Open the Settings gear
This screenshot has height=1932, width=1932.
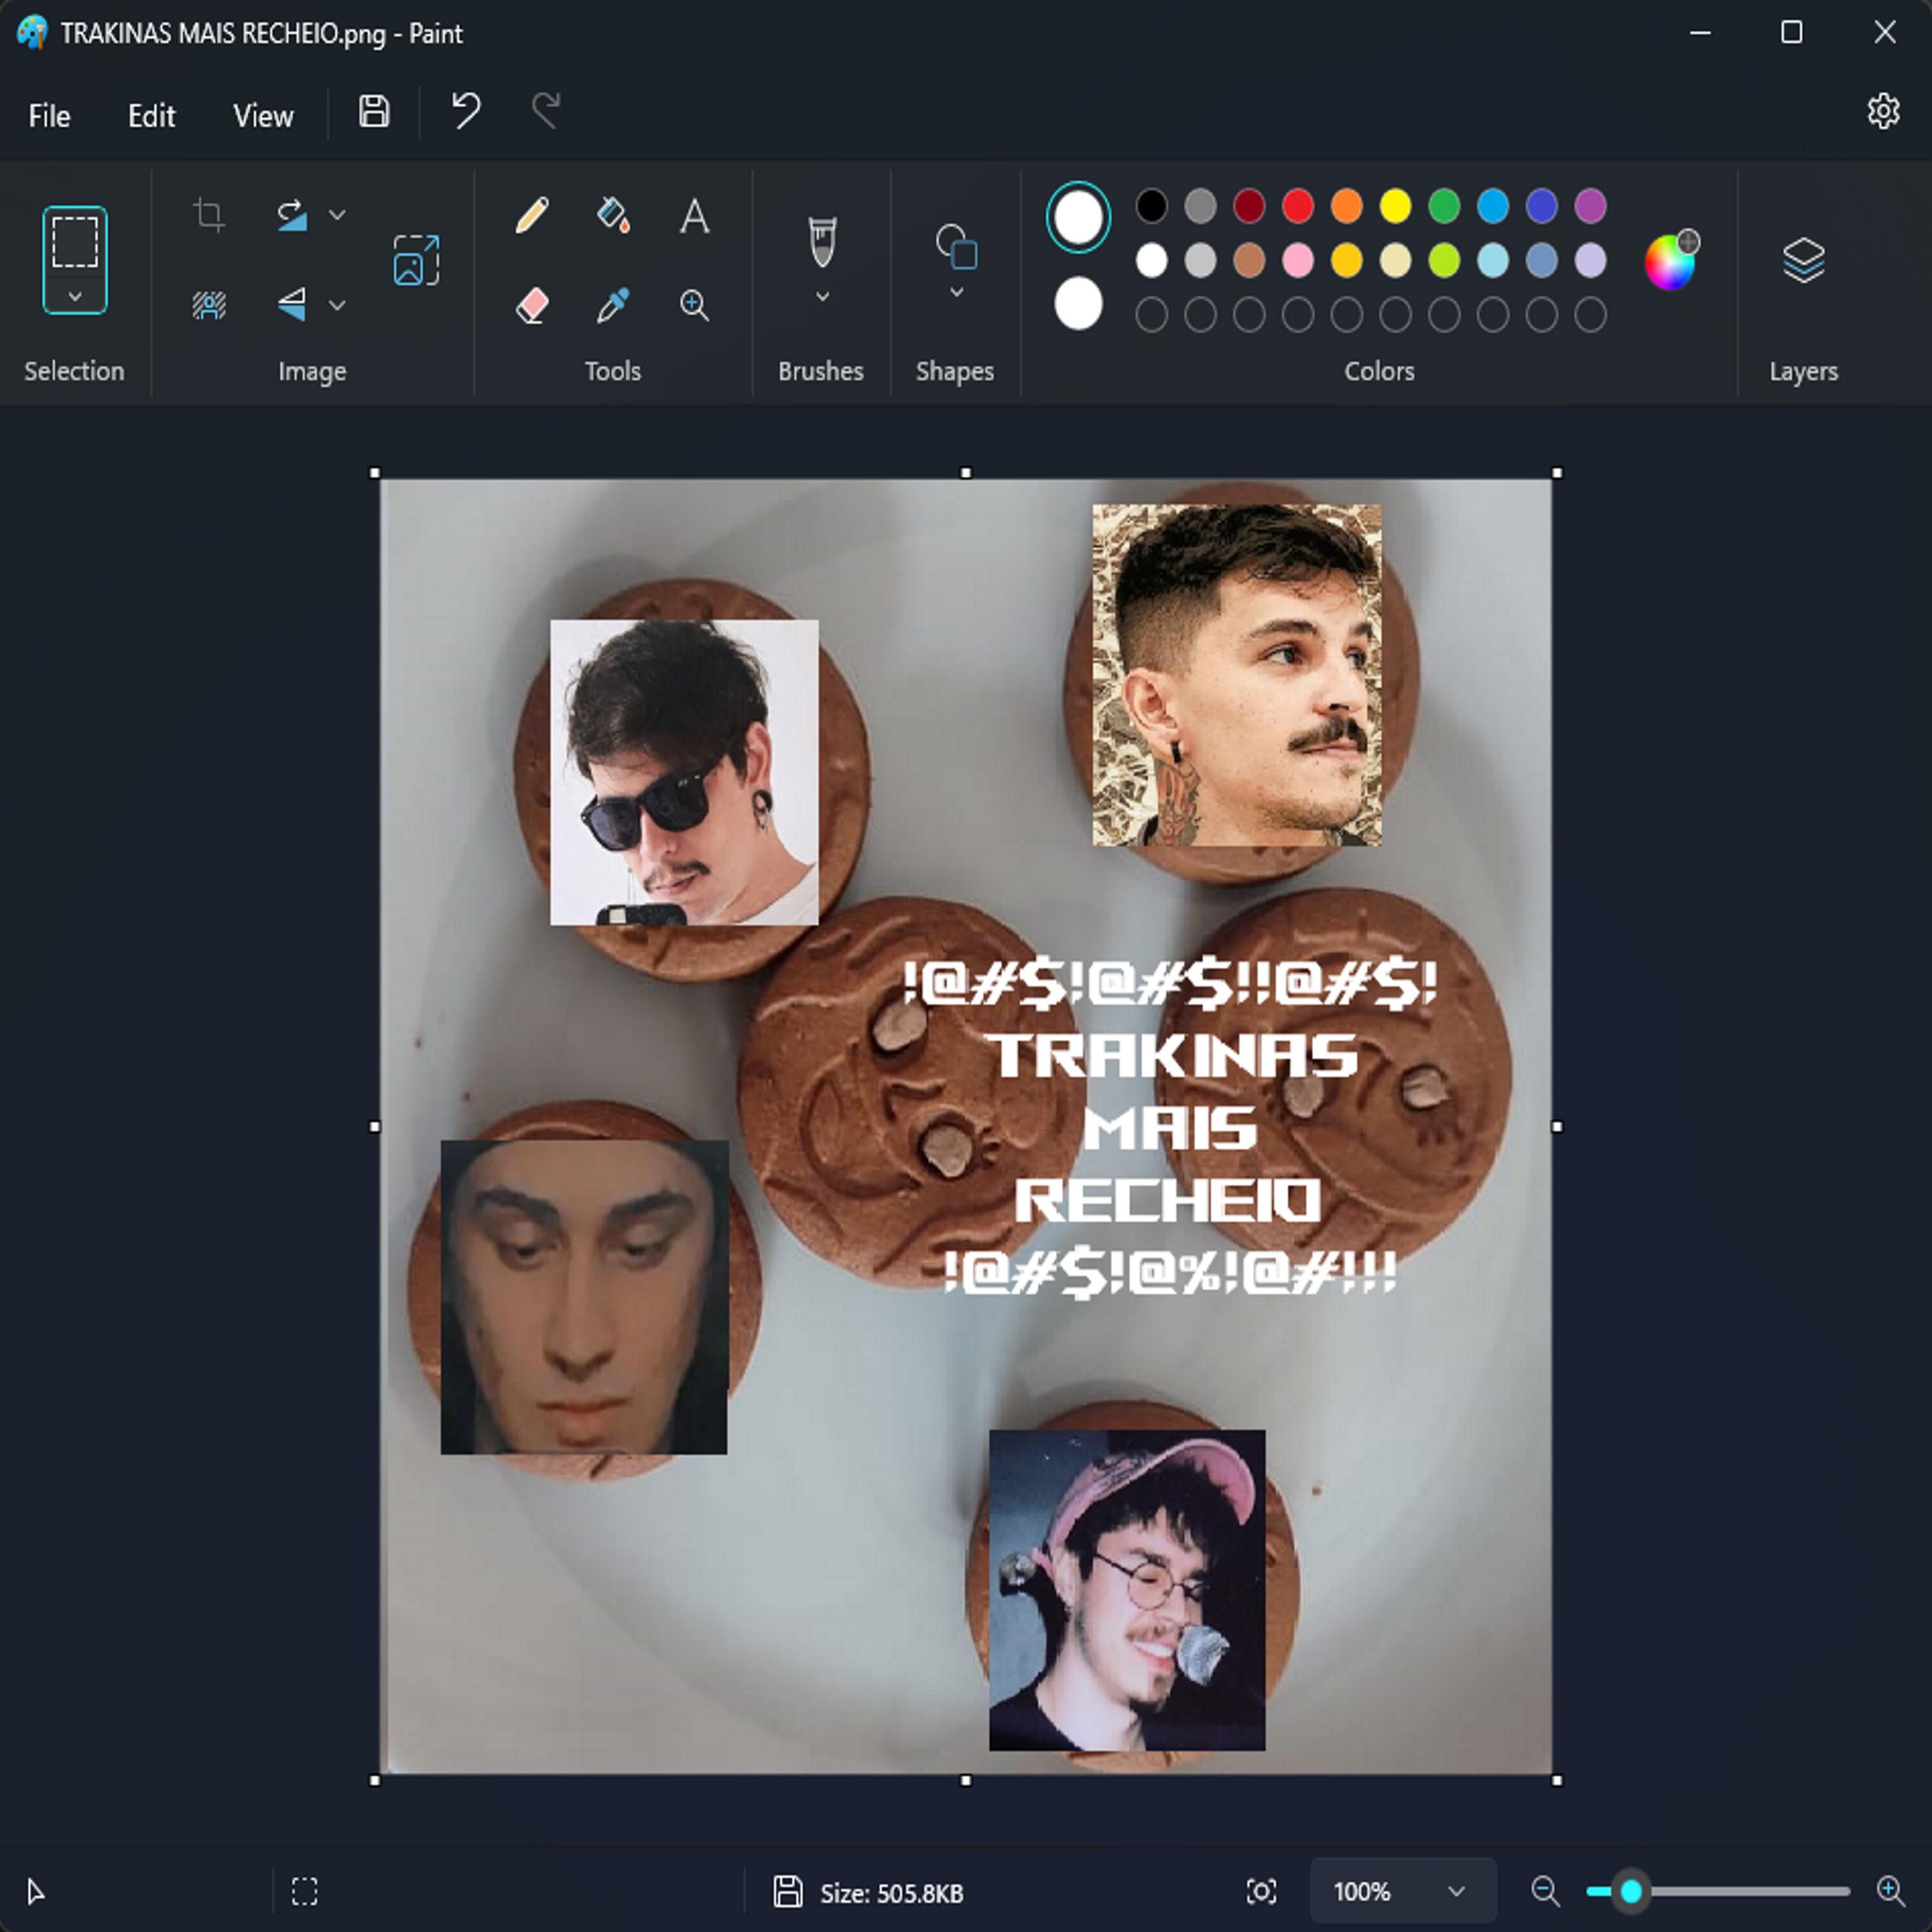click(x=1883, y=111)
